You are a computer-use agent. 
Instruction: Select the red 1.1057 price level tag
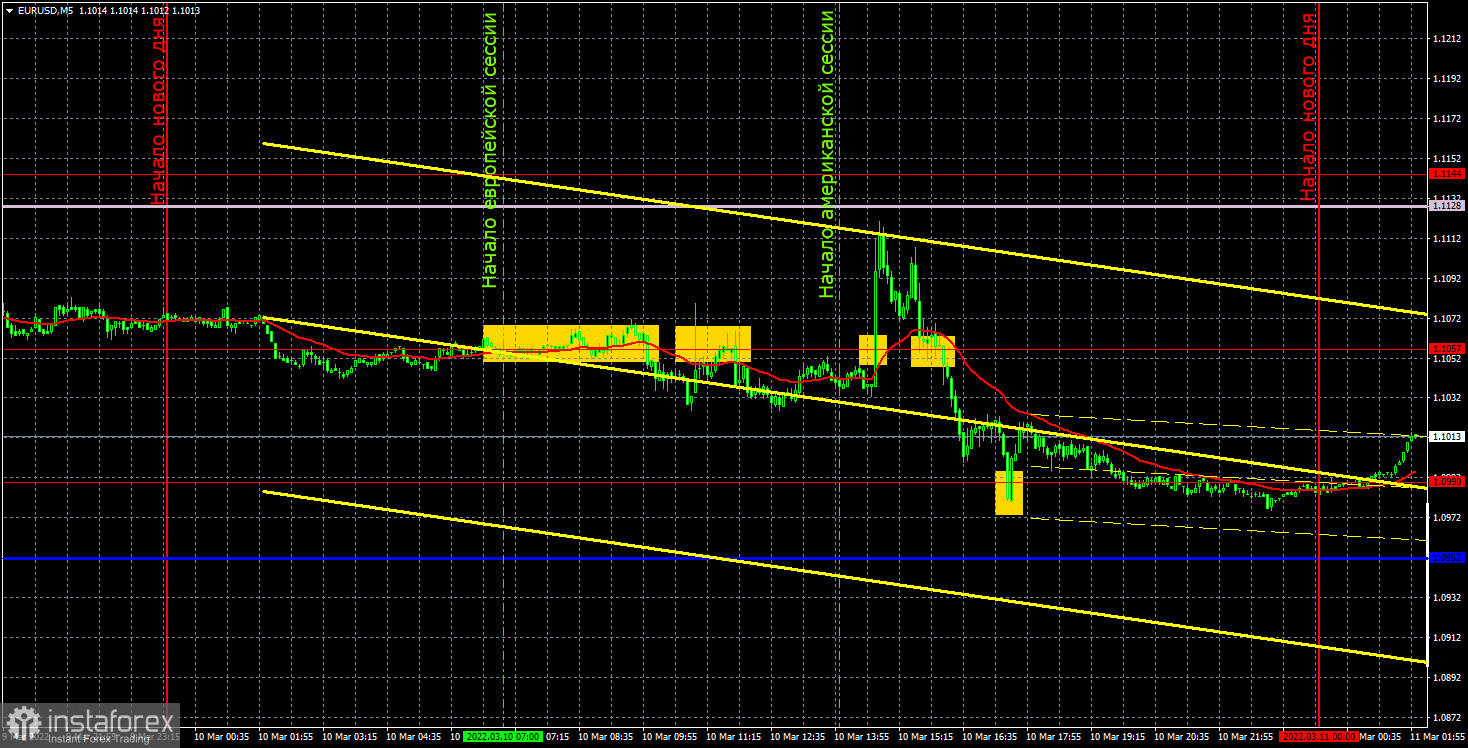pyautogui.click(x=1447, y=349)
